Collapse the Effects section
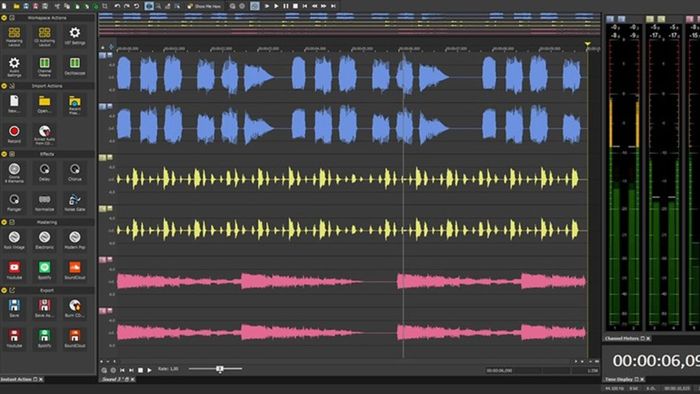 point(4,154)
